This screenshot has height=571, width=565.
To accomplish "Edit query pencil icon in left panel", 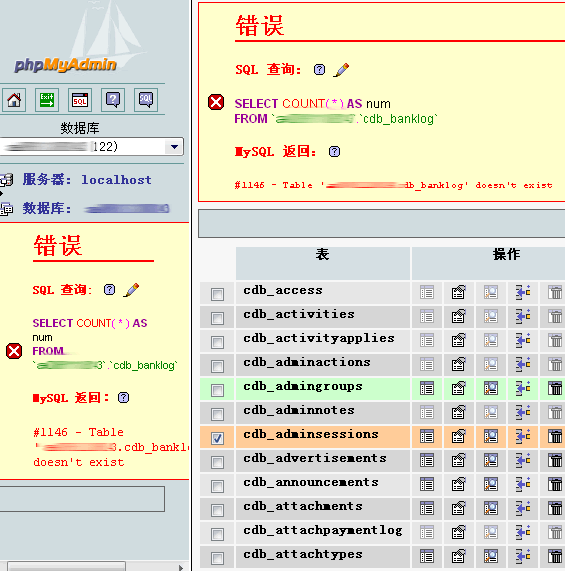I will [x=131, y=290].
